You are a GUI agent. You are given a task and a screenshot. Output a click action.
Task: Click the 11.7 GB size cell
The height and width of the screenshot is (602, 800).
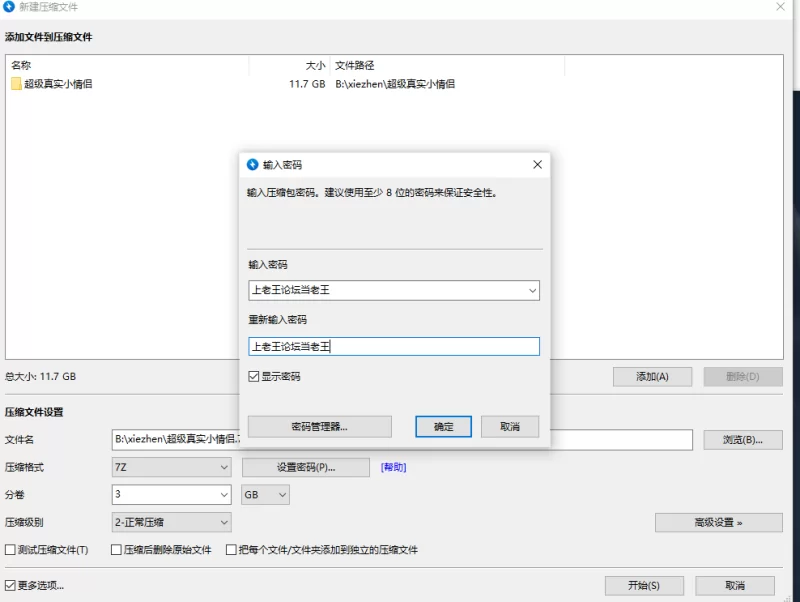pos(307,84)
